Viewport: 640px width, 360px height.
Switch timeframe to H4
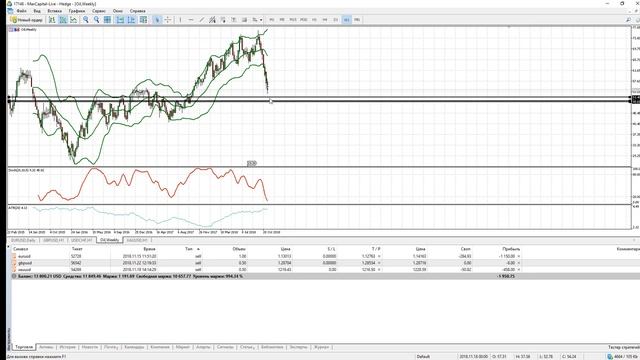tap(325, 20)
